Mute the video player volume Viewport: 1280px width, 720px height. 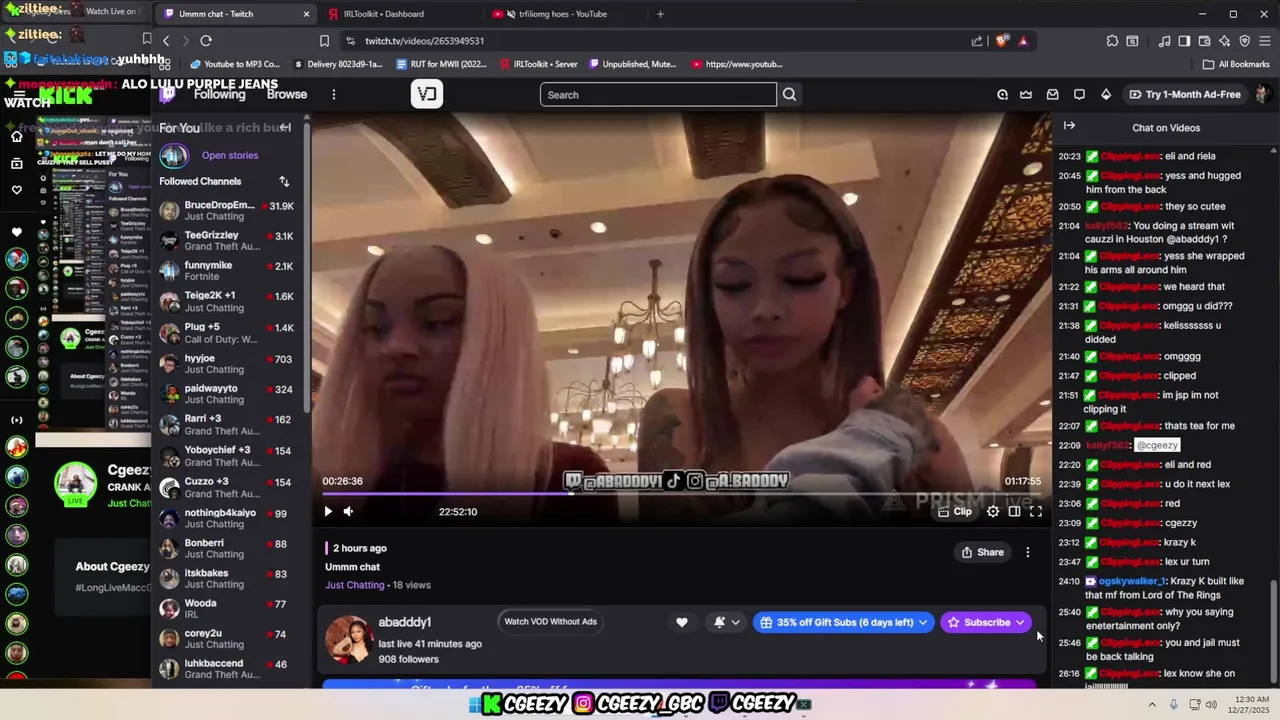click(348, 511)
